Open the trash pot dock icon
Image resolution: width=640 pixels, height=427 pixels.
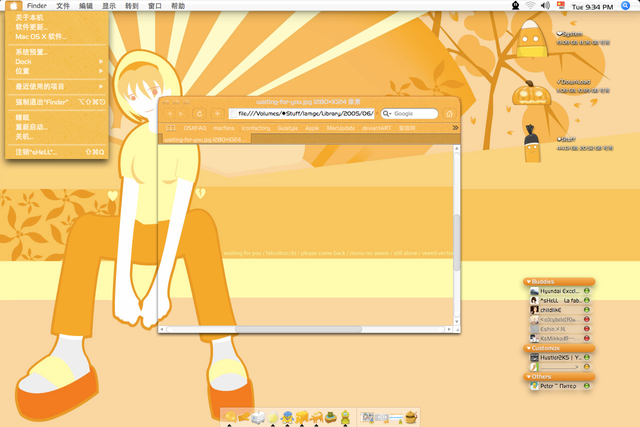[411, 417]
